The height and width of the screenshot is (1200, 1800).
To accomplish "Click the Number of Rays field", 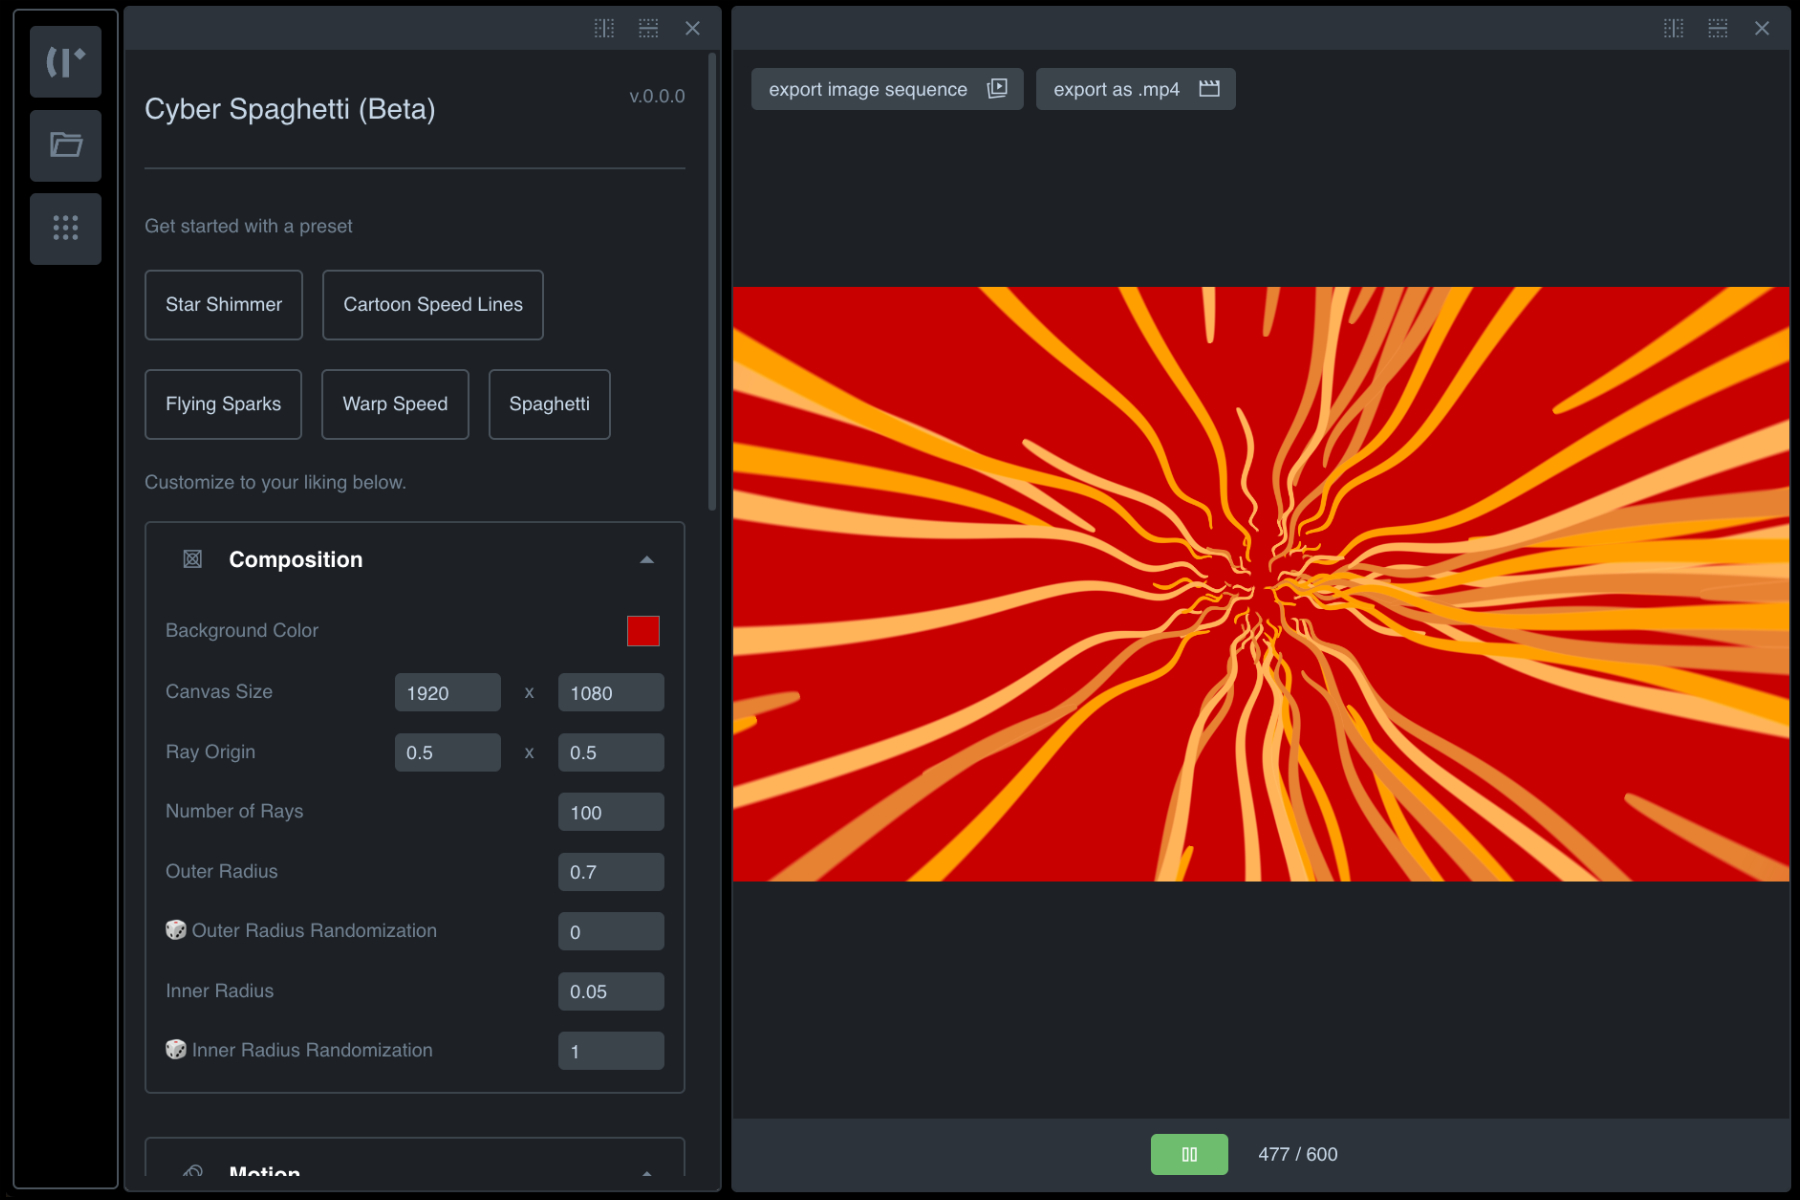I will (x=611, y=812).
